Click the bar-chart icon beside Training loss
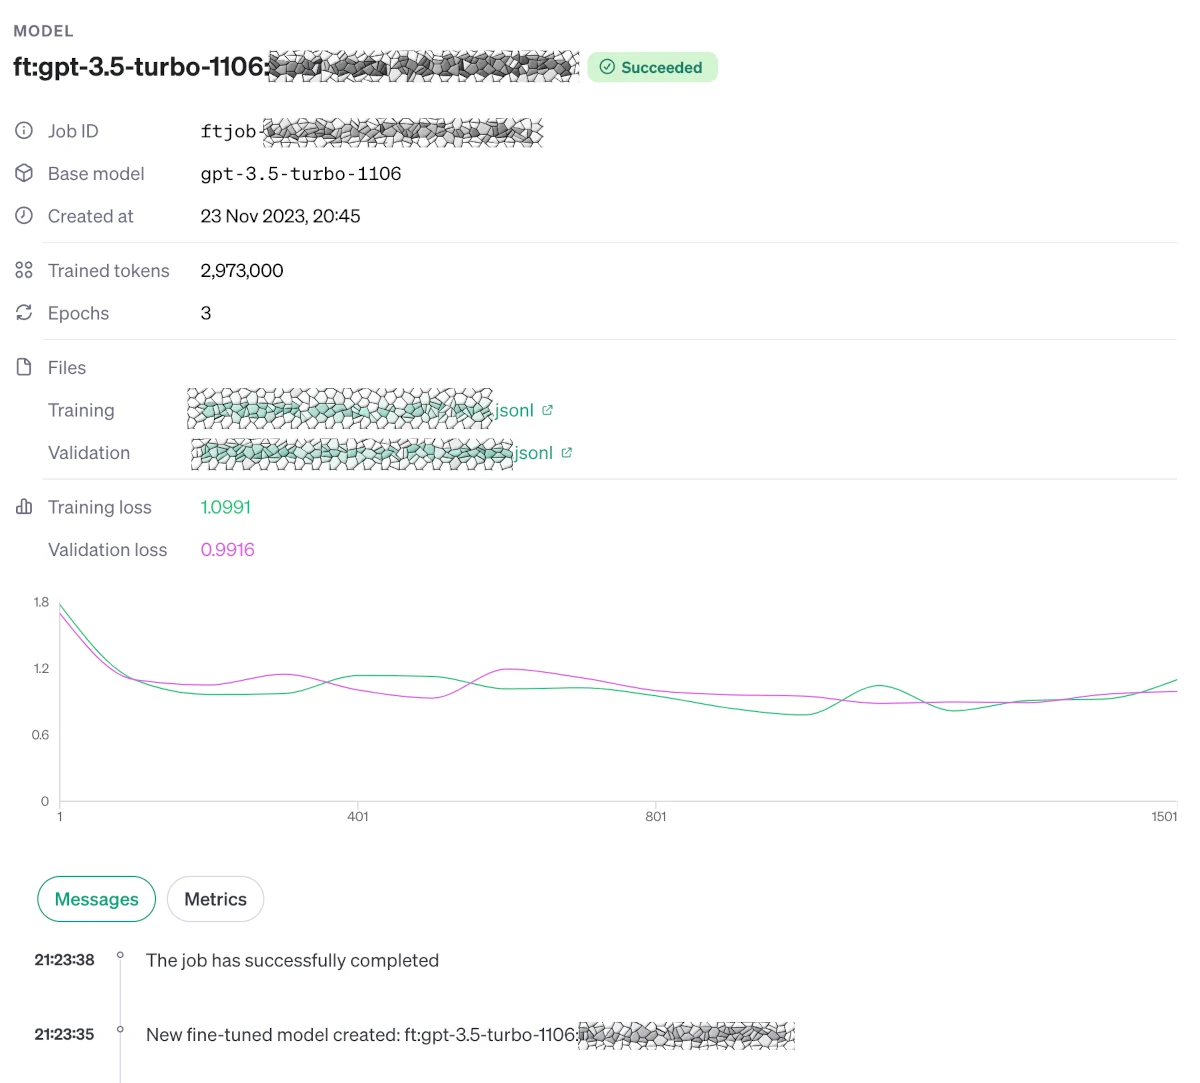This screenshot has height=1083, width=1200. (x=22, y=506)
